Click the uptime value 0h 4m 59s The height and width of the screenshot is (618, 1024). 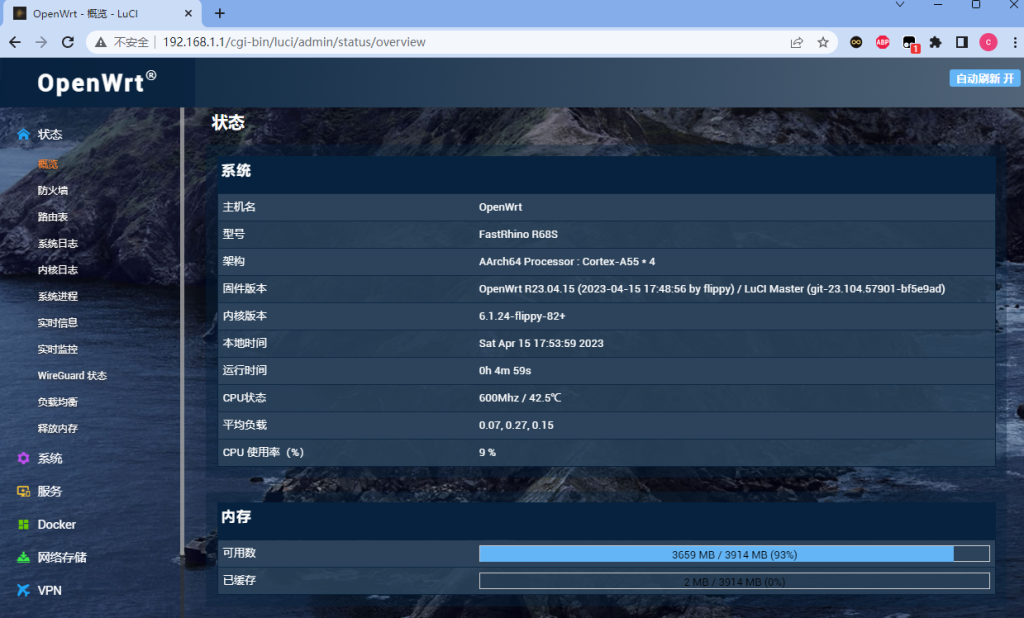pos(505,370)
